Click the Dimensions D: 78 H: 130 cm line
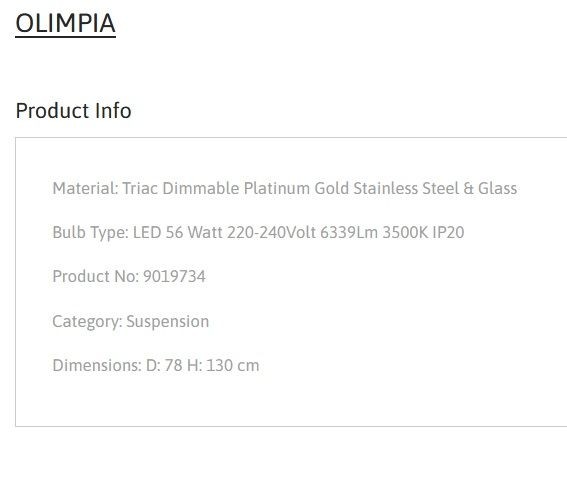Image resolution: width=567 pixels, height=502 pixels. point(155,365)
